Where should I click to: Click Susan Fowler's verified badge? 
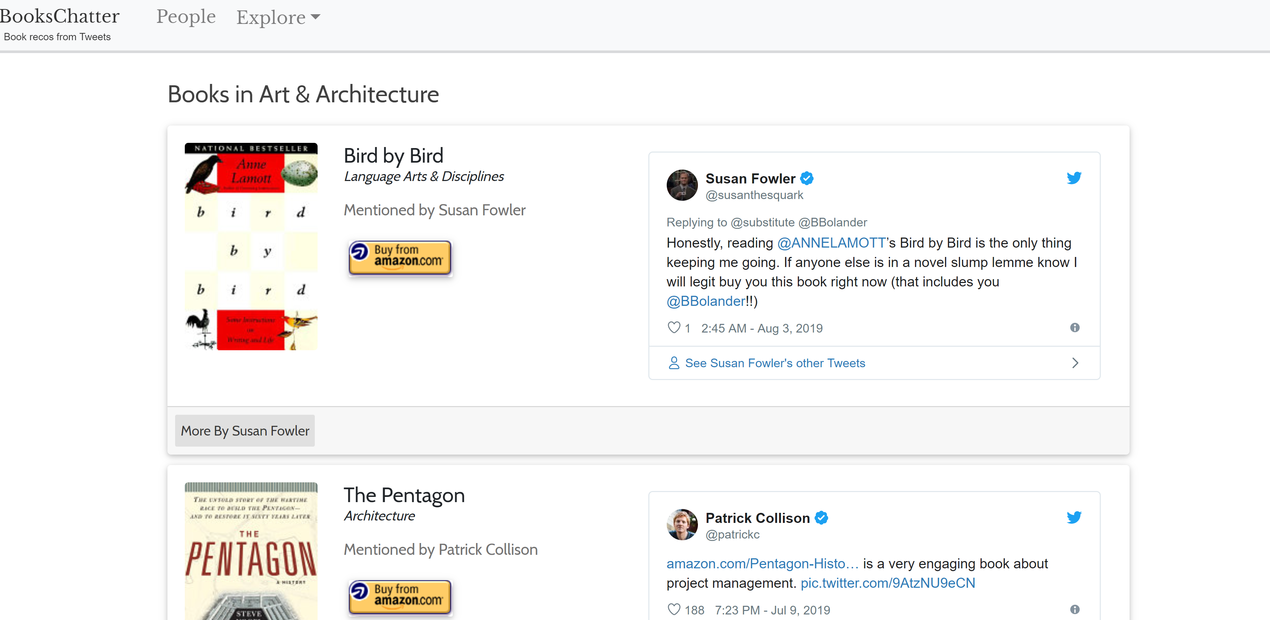coord(807,179)
